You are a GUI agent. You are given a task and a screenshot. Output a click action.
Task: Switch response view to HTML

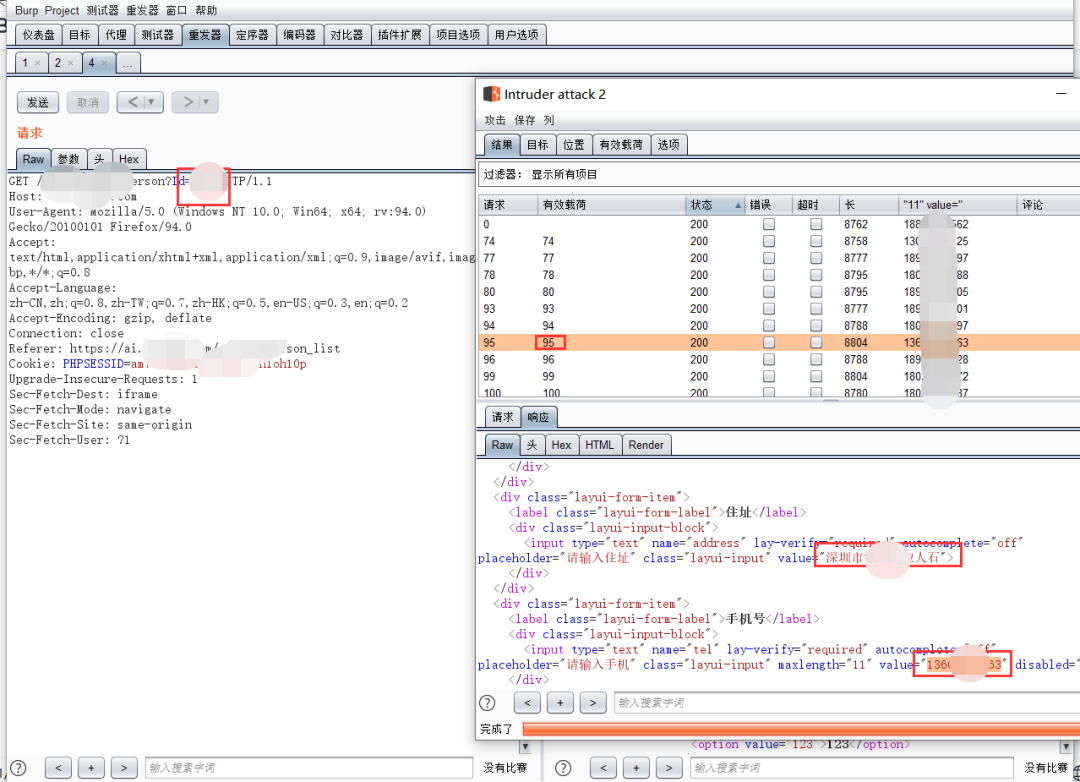coord(599,445)
